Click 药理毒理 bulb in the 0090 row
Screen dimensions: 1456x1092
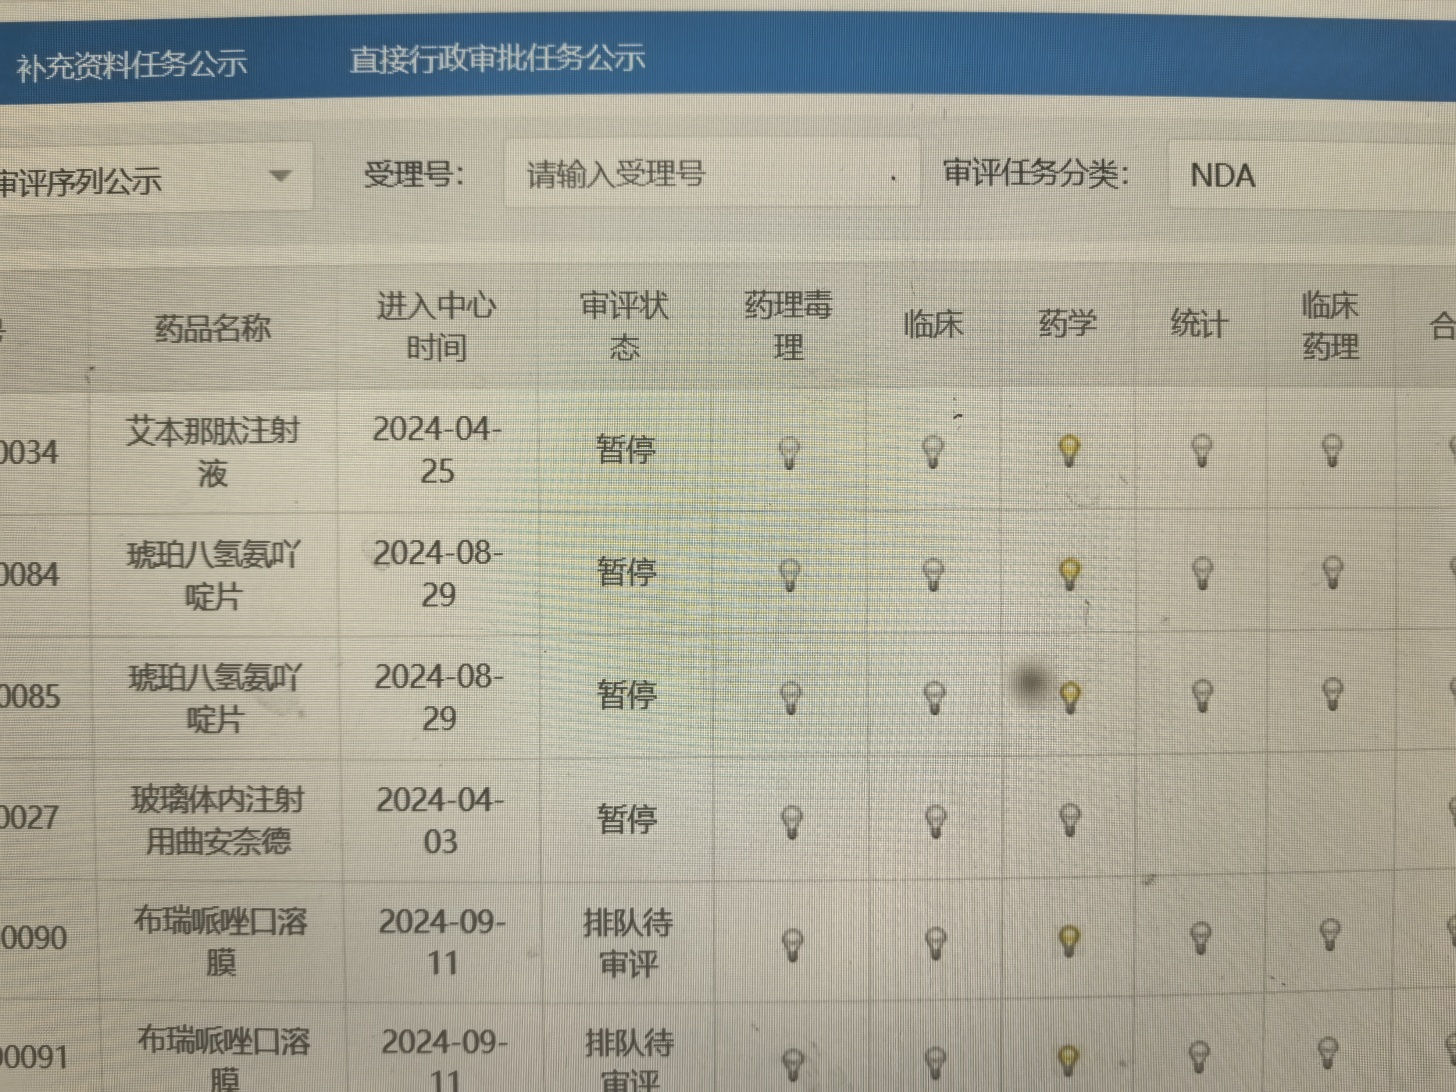[792, 944]
